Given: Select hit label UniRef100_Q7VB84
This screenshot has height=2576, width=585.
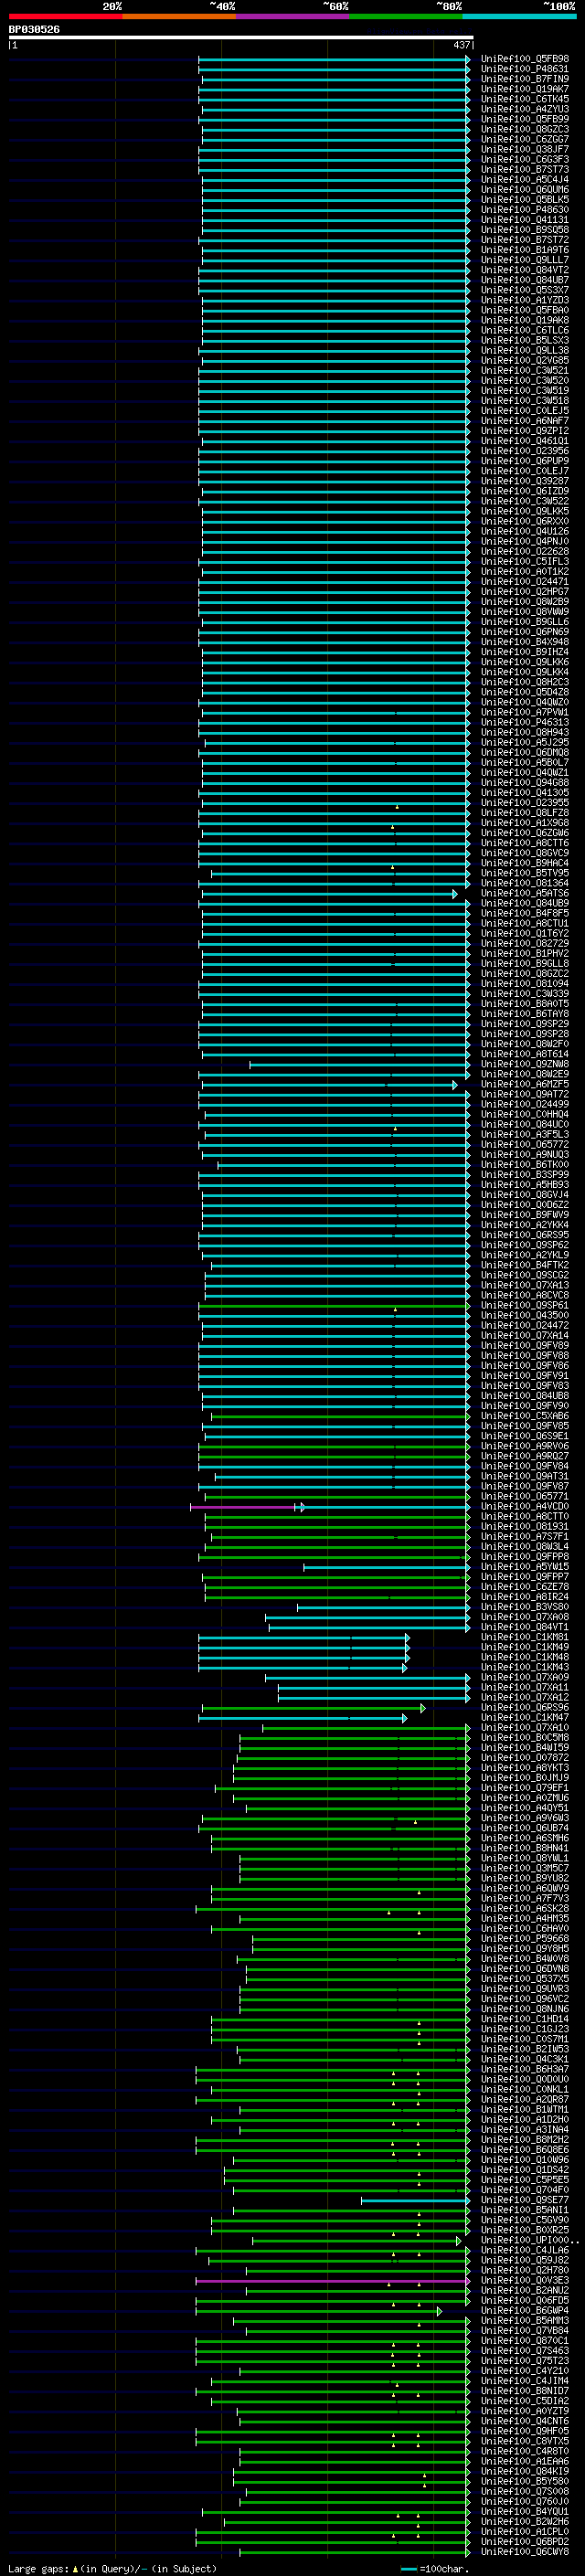Looking at the screenshot, I should [x=525, y=2330].
